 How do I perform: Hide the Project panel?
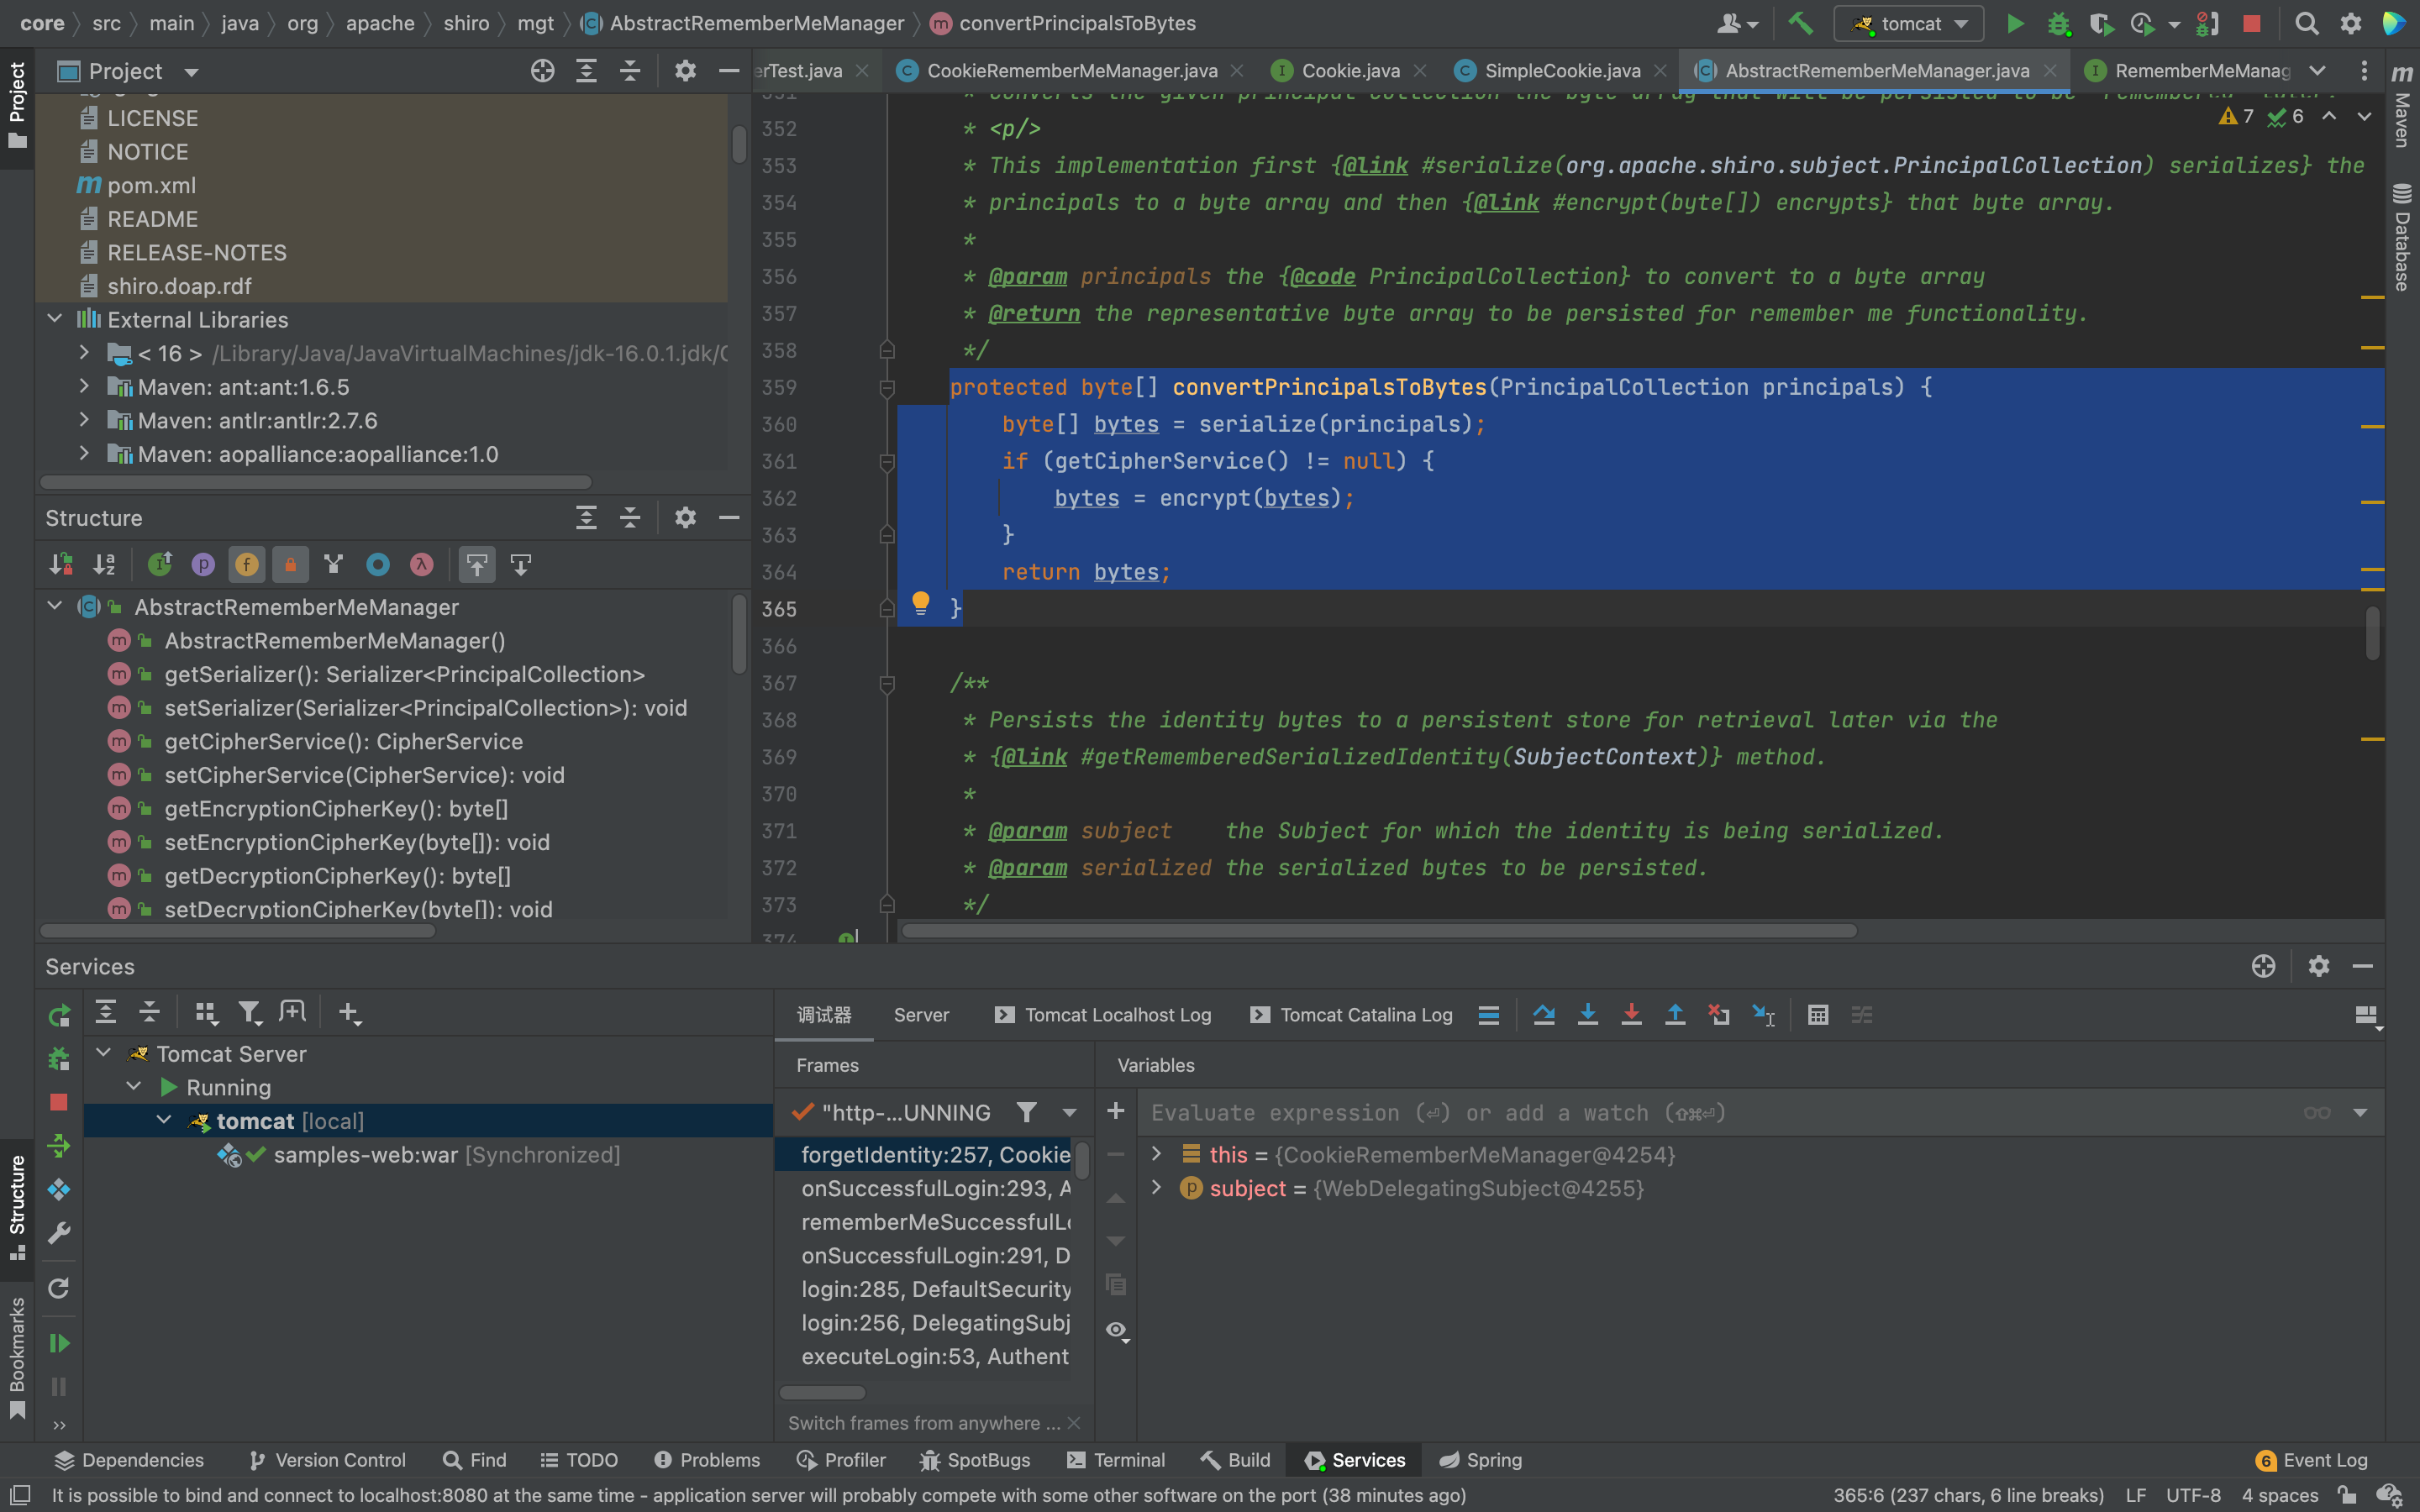[x=729, y=71]
